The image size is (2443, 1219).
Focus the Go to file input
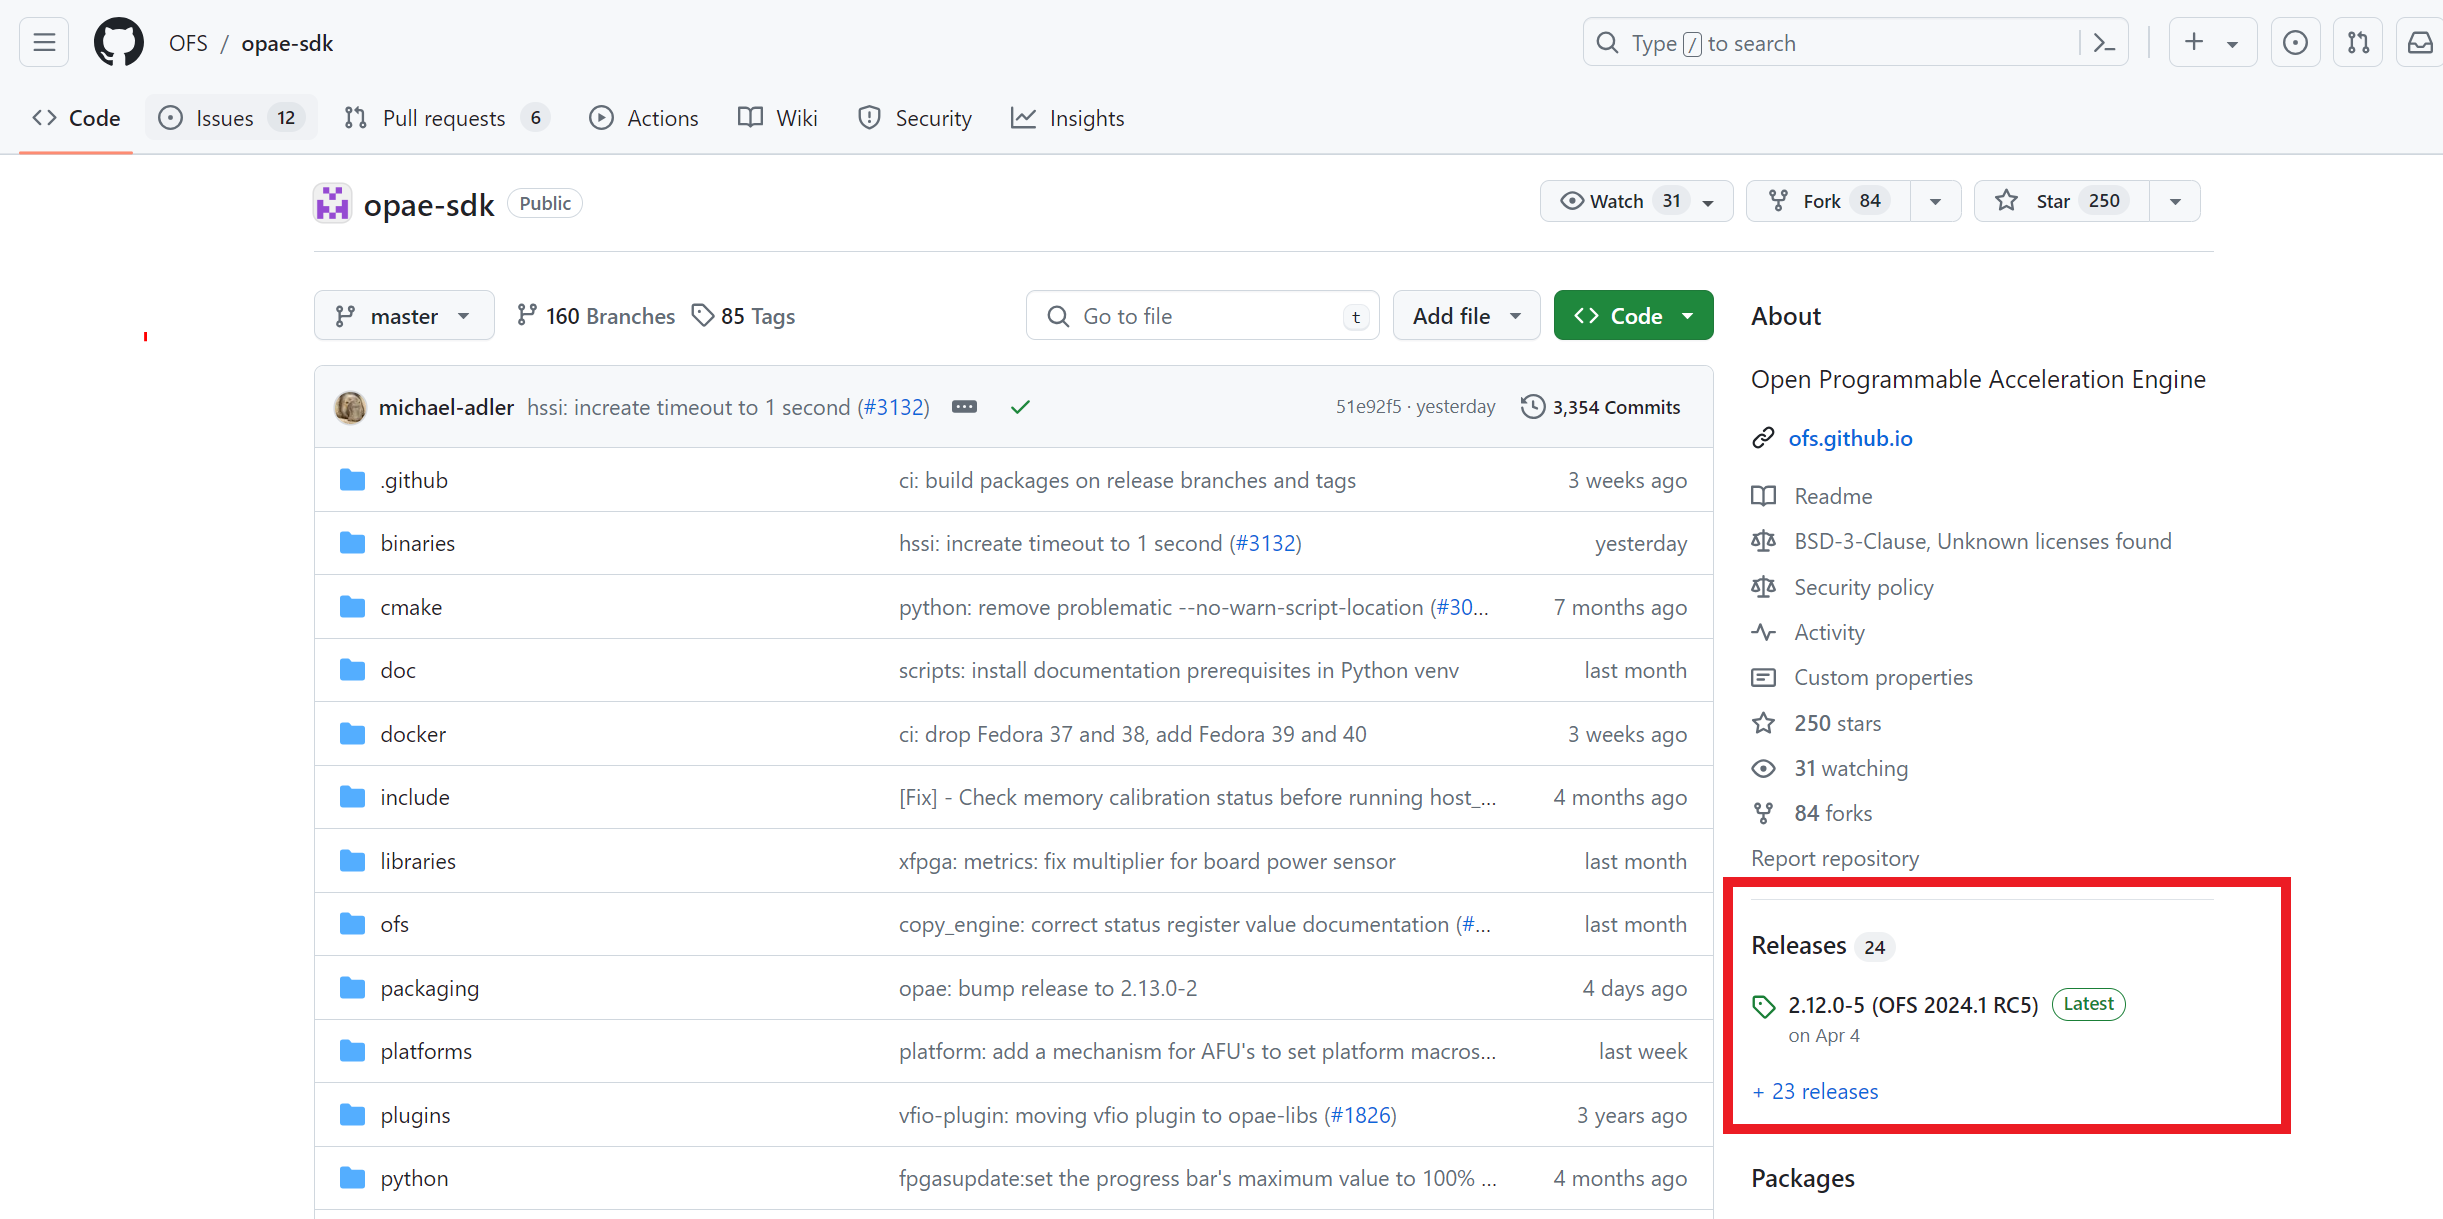[1203, 316]
